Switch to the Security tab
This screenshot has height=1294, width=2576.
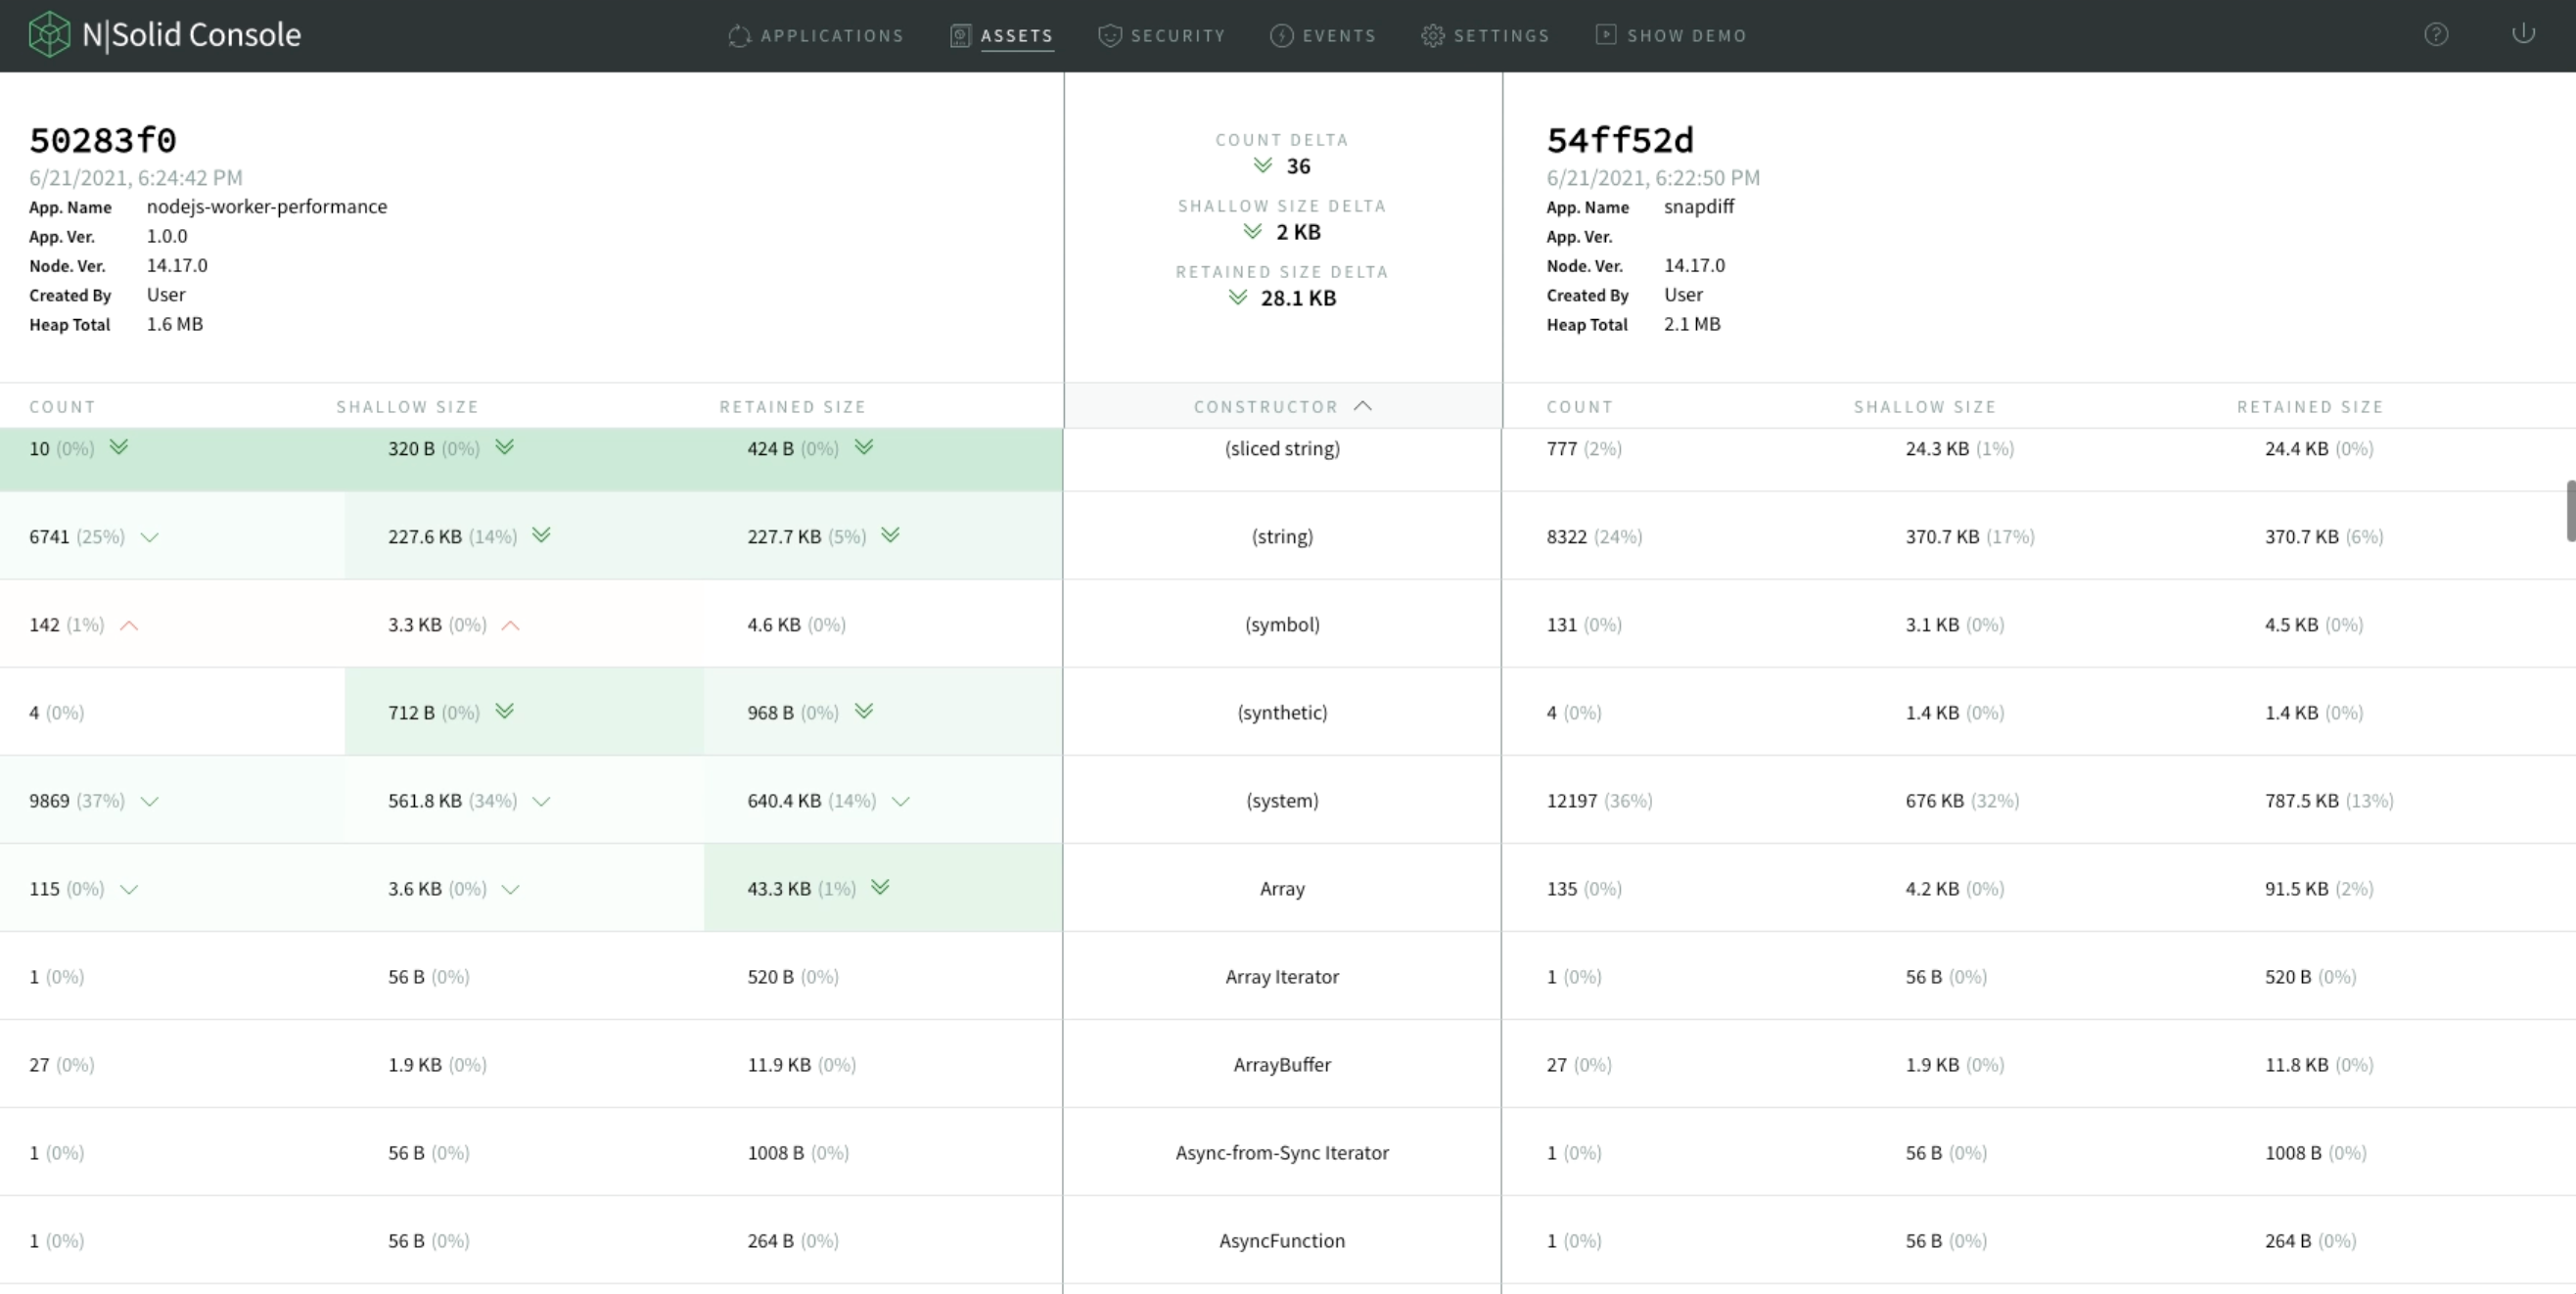pyautogui.click(x=1177, y=36)
